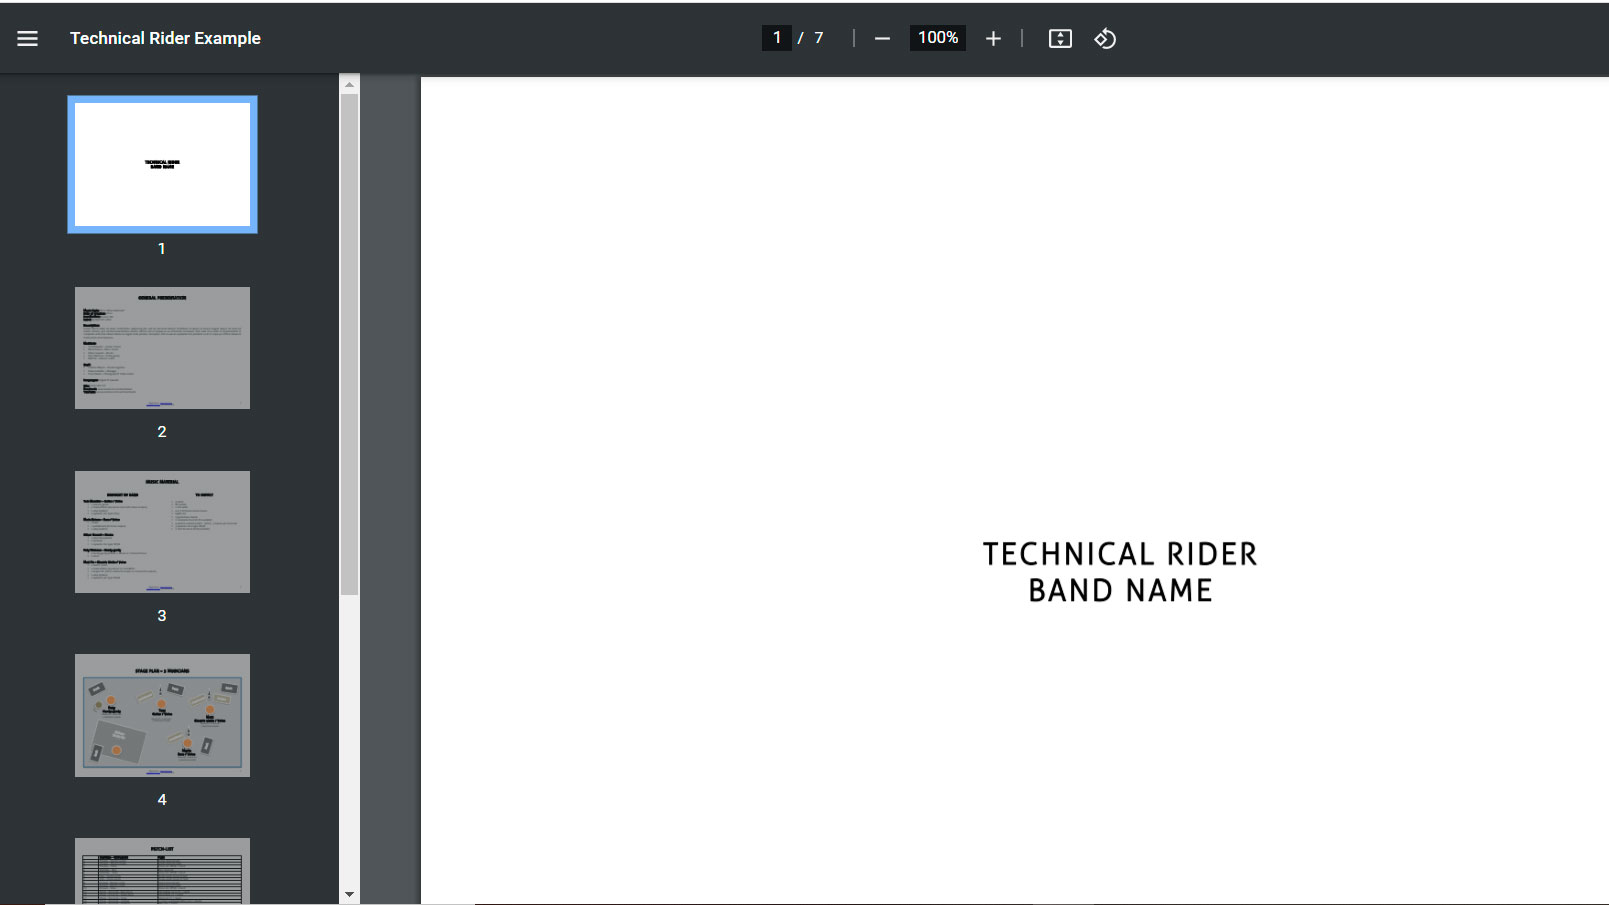Click the thumbnail panel scrollbar handle

coord(349,340)
